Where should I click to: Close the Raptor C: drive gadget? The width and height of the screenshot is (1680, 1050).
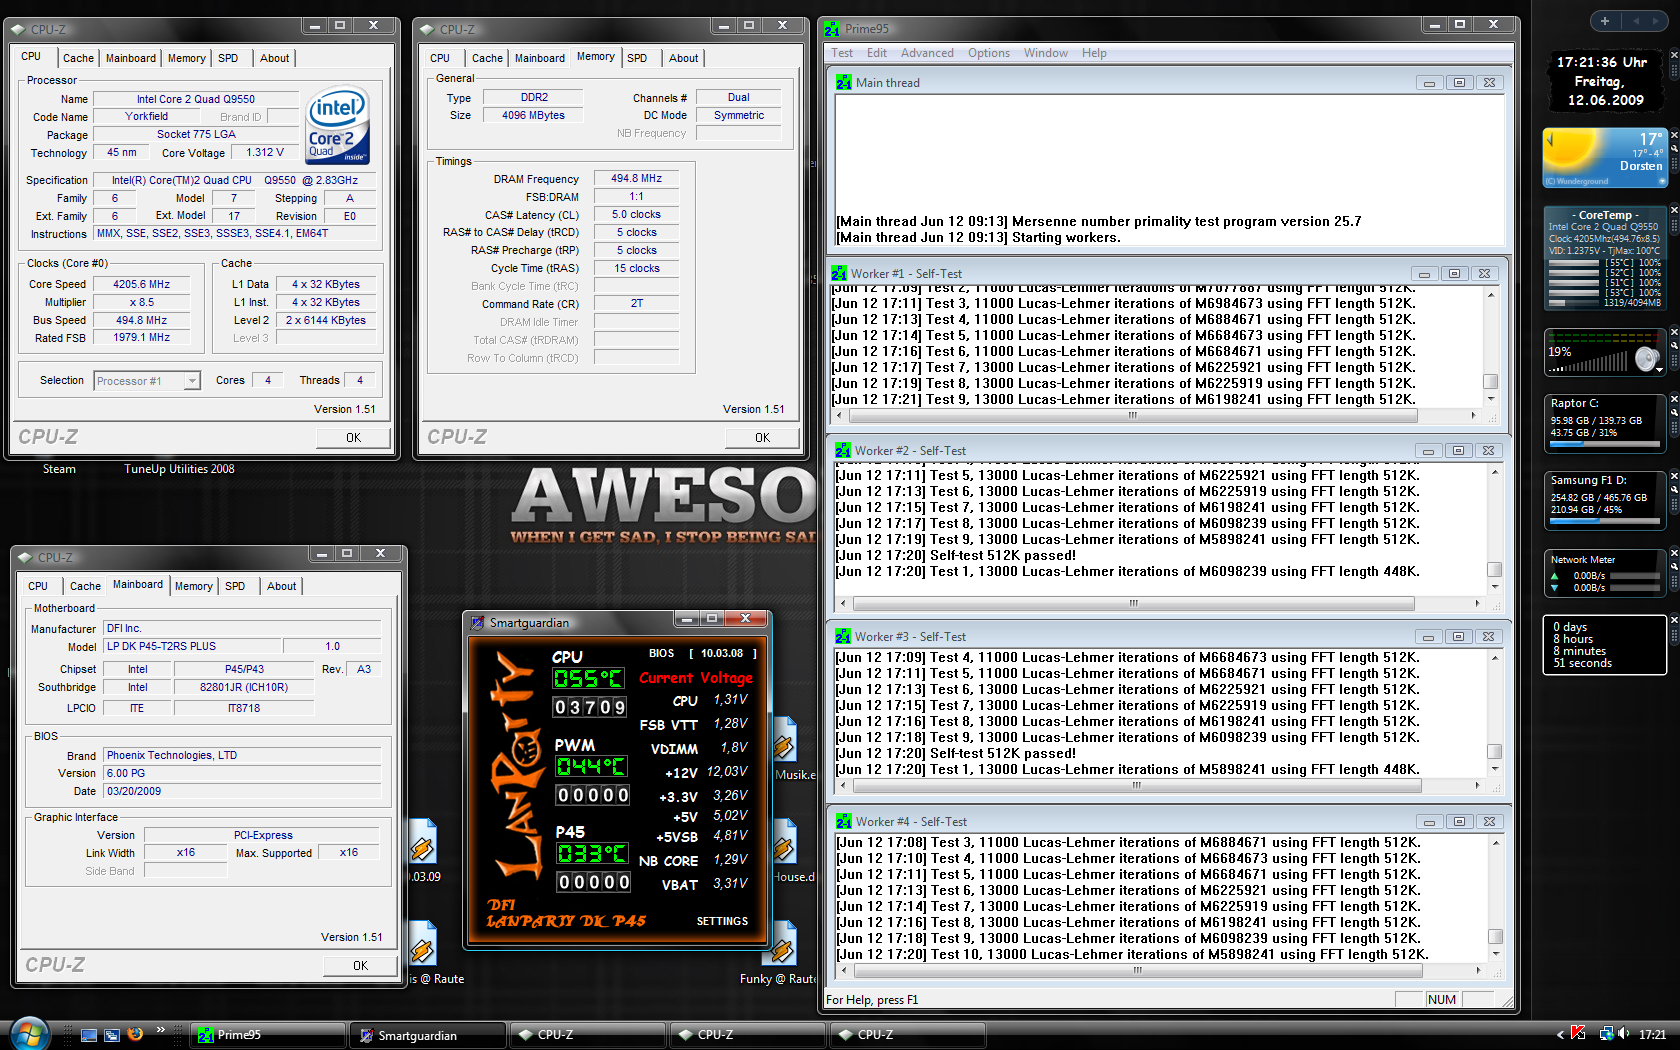click(1674, 399)
